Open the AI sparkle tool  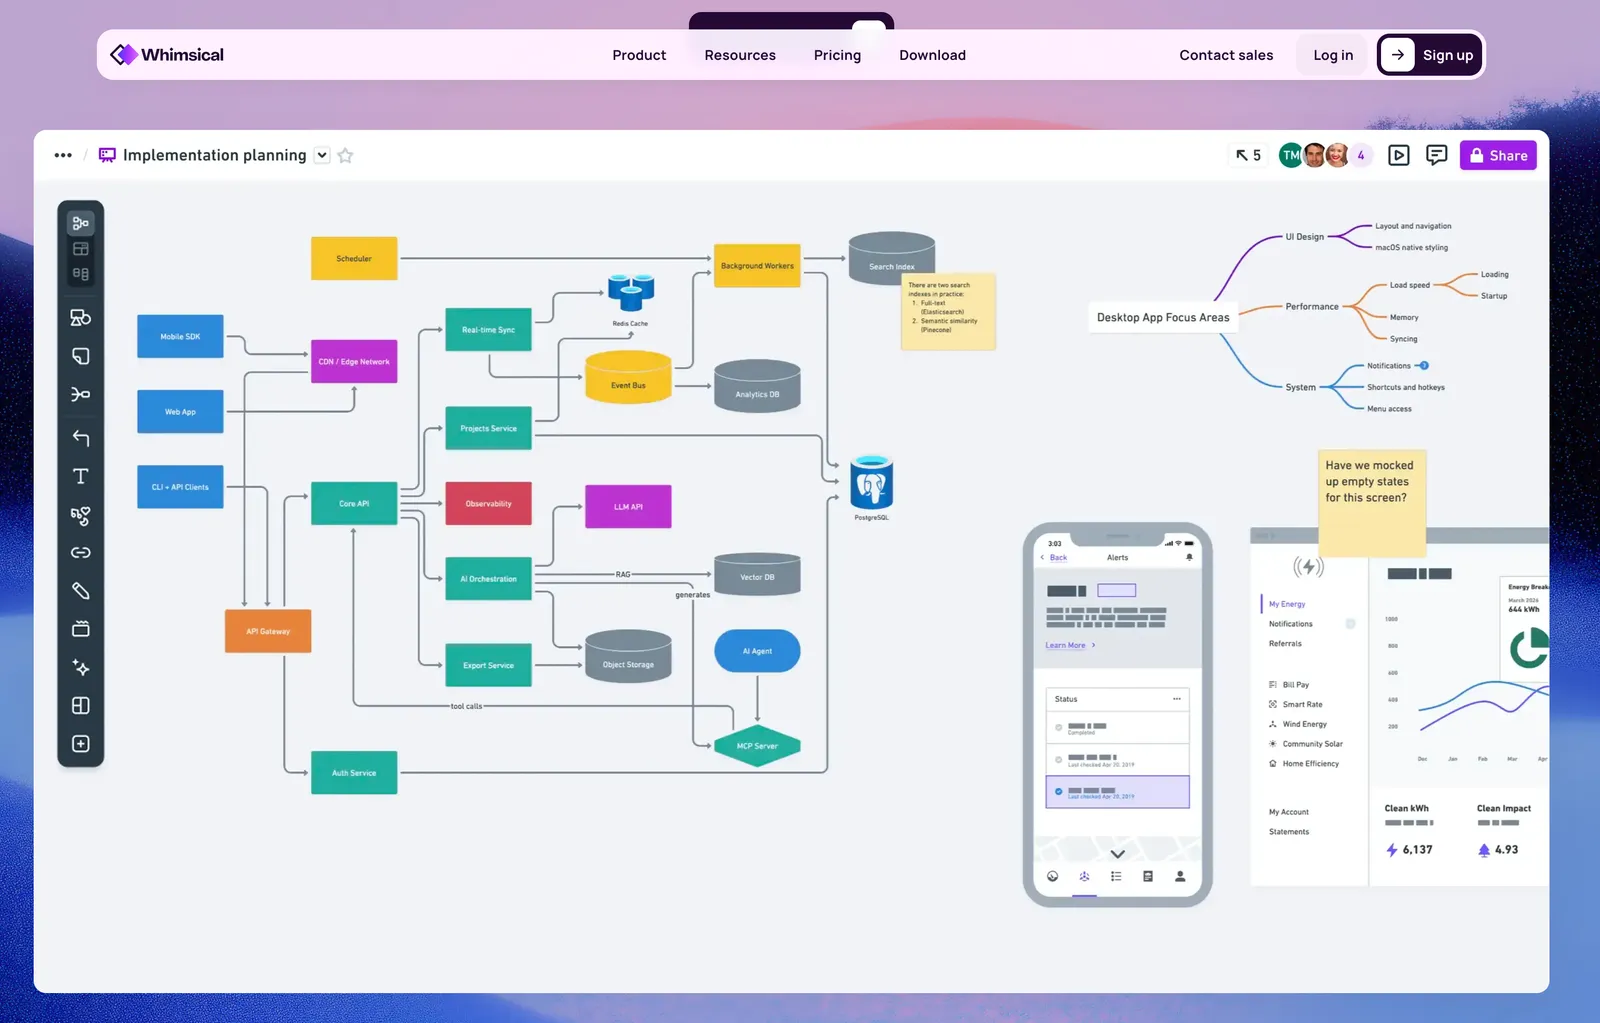coord(81,667)
